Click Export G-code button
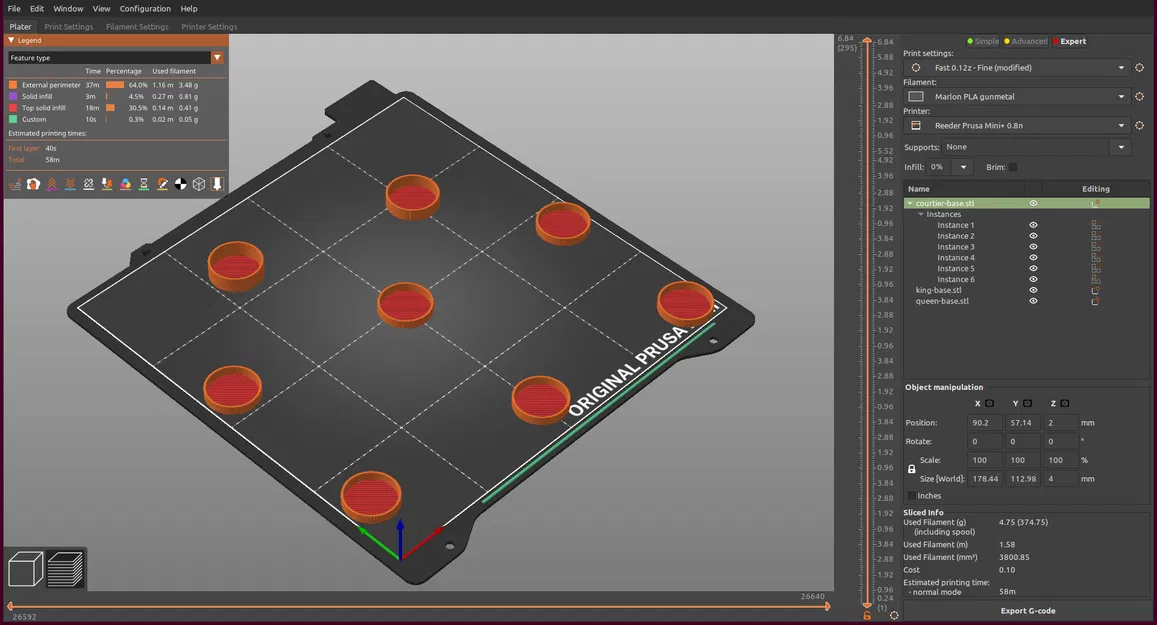The image size is (1157, 625). click(1027, 611)
